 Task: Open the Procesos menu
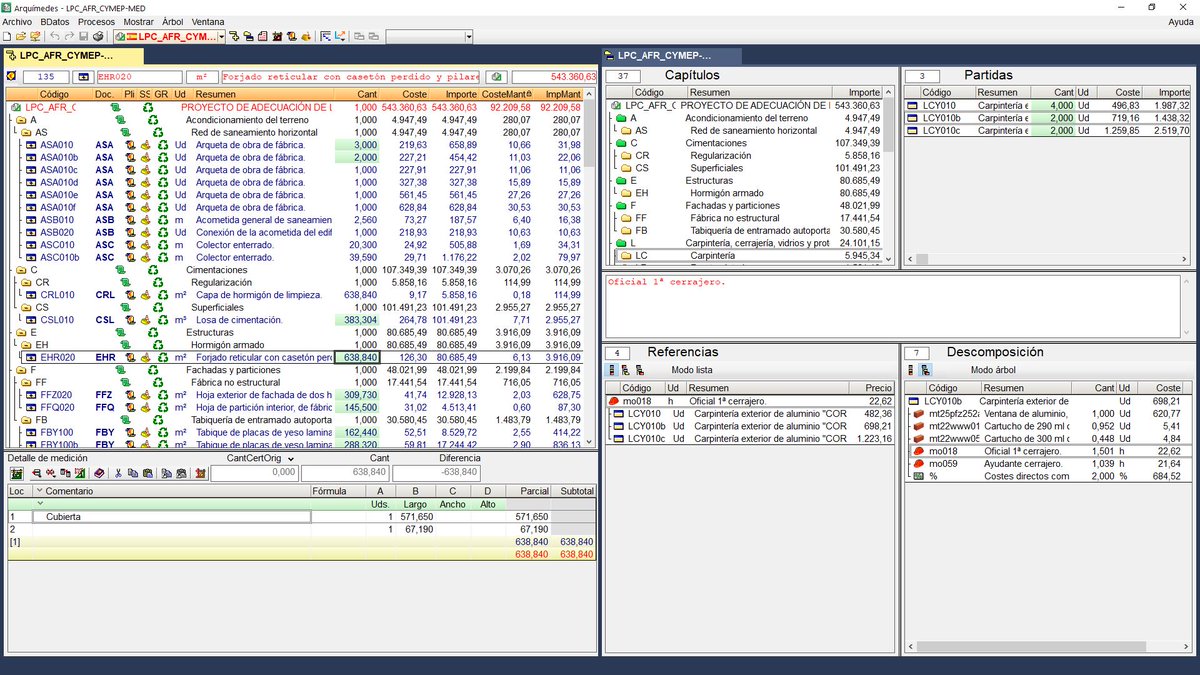pyautogui.click(x=96, y=21)
